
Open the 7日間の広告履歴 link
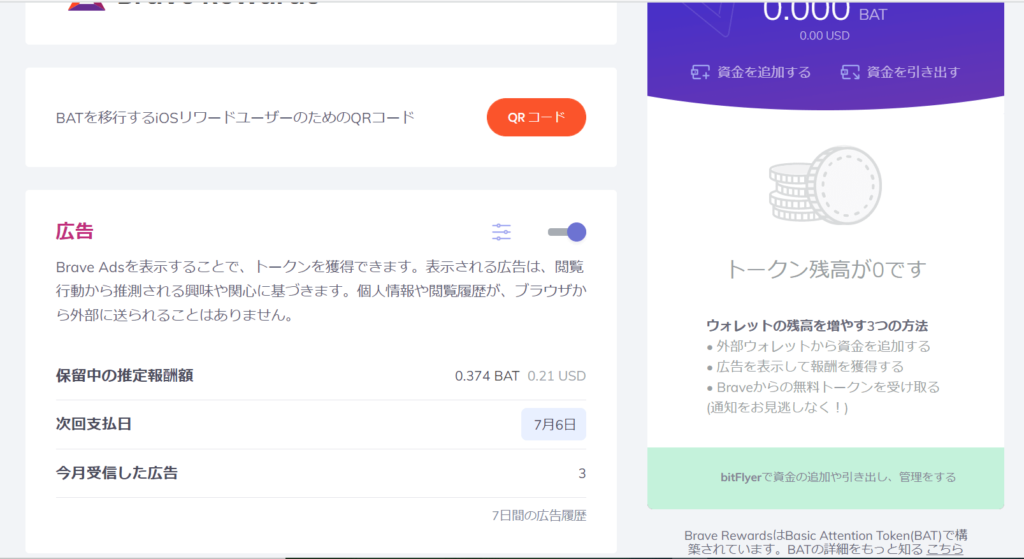click(539, 515)
